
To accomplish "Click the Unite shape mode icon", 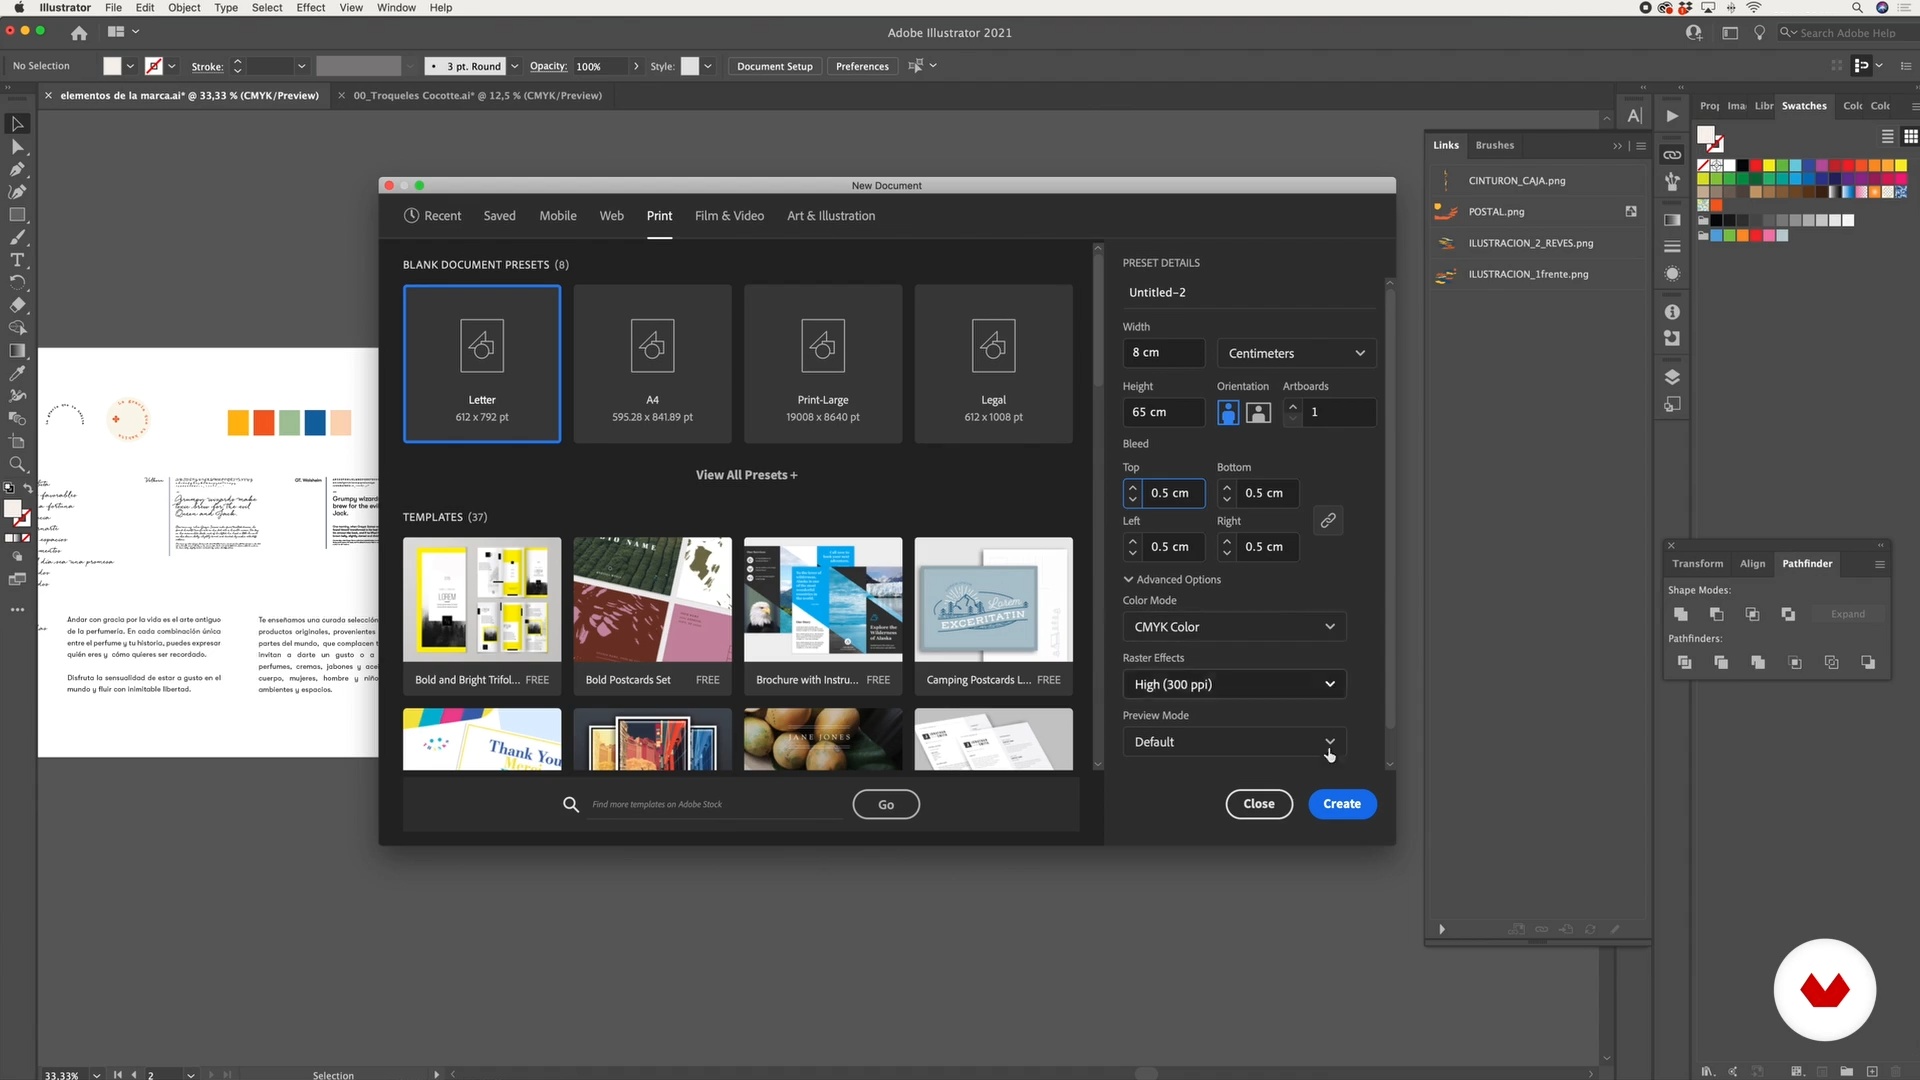I will 1681,614.
